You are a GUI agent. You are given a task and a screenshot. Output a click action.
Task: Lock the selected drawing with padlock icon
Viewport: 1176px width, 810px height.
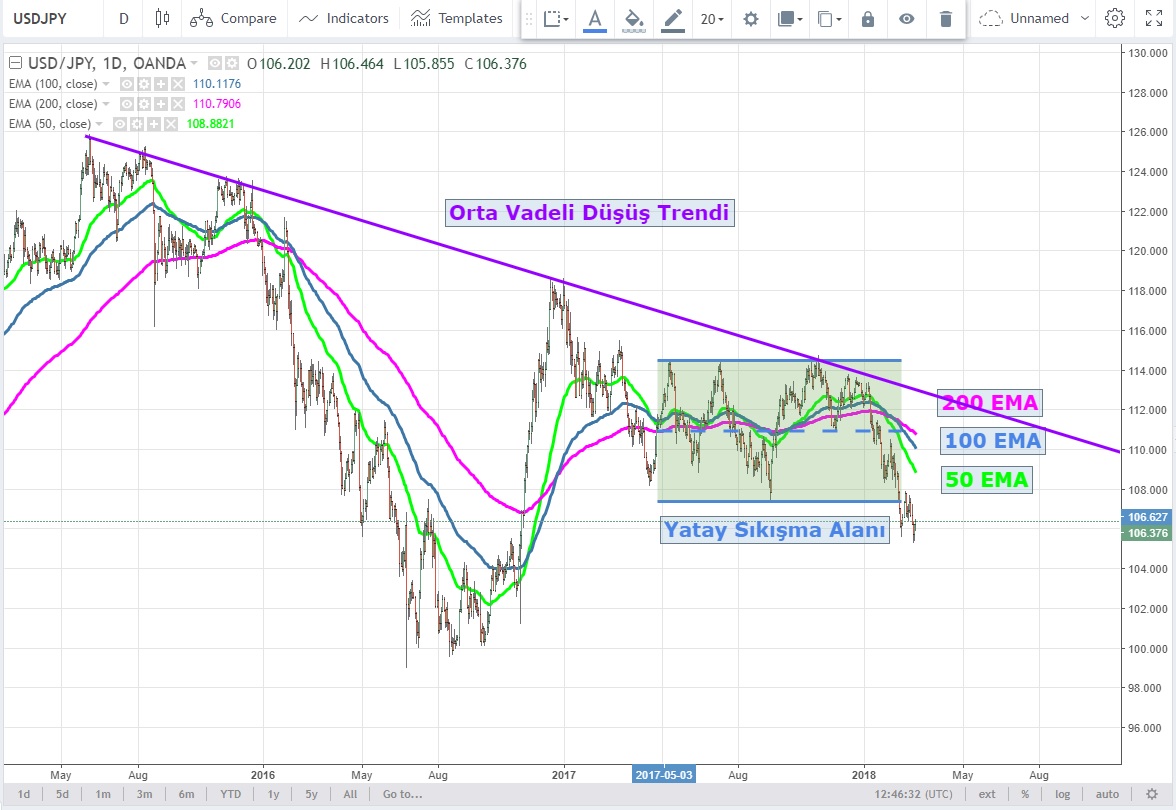tap(868, 19)
